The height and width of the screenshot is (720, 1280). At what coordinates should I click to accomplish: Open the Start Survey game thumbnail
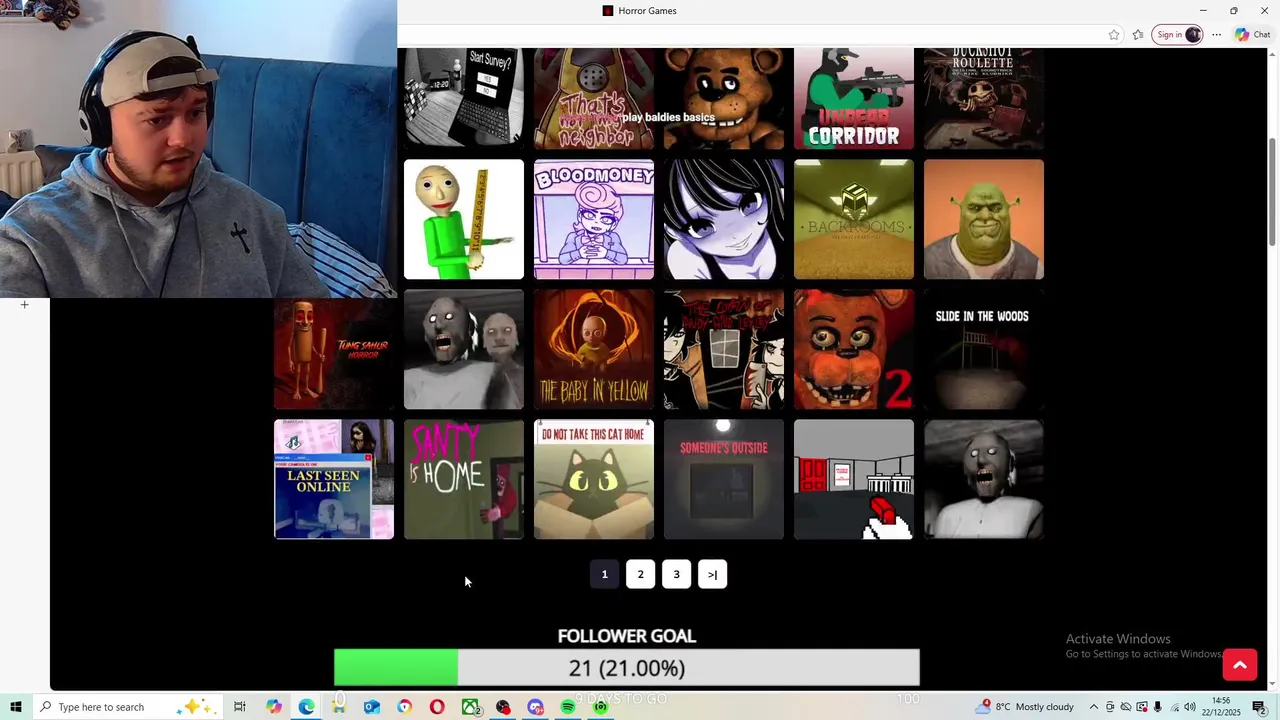464,98
